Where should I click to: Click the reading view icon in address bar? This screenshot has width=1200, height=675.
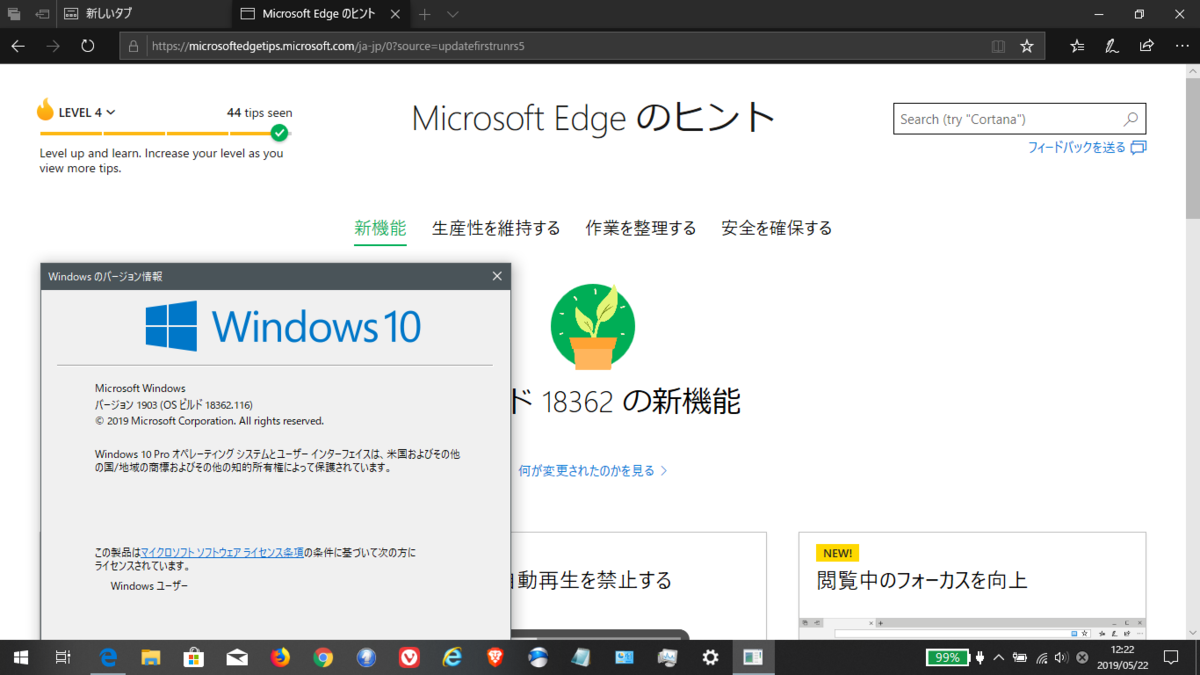(x=997, y=46)
